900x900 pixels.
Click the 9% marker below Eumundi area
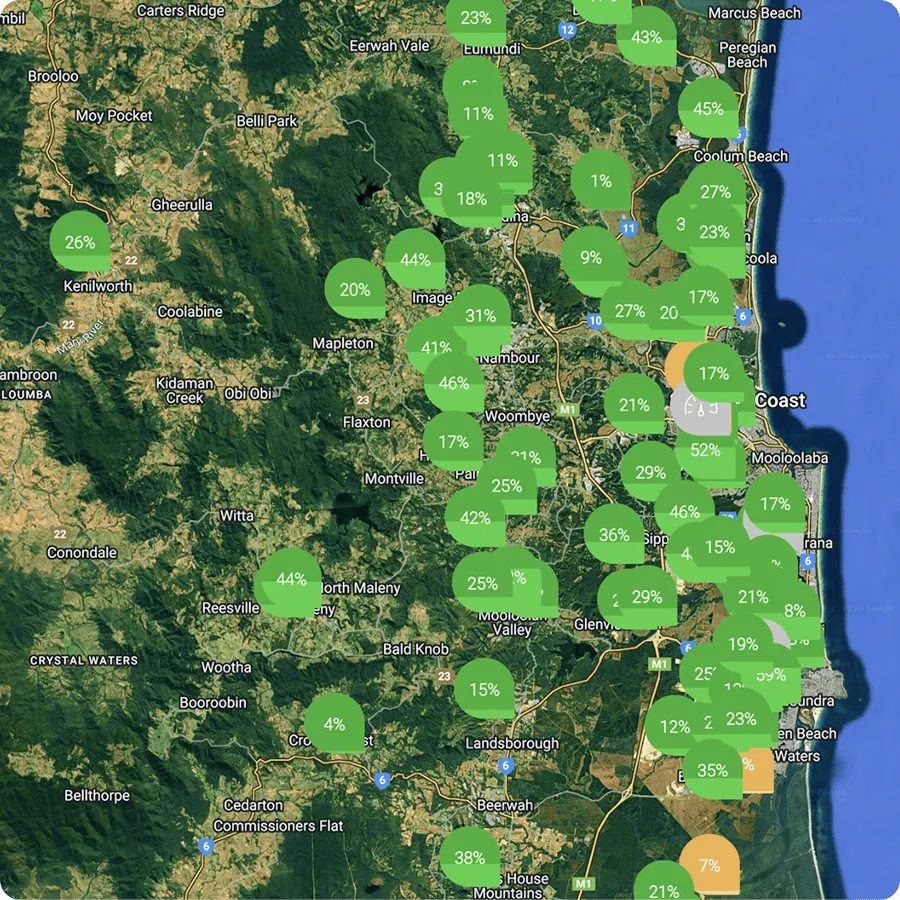click(590, 257)
